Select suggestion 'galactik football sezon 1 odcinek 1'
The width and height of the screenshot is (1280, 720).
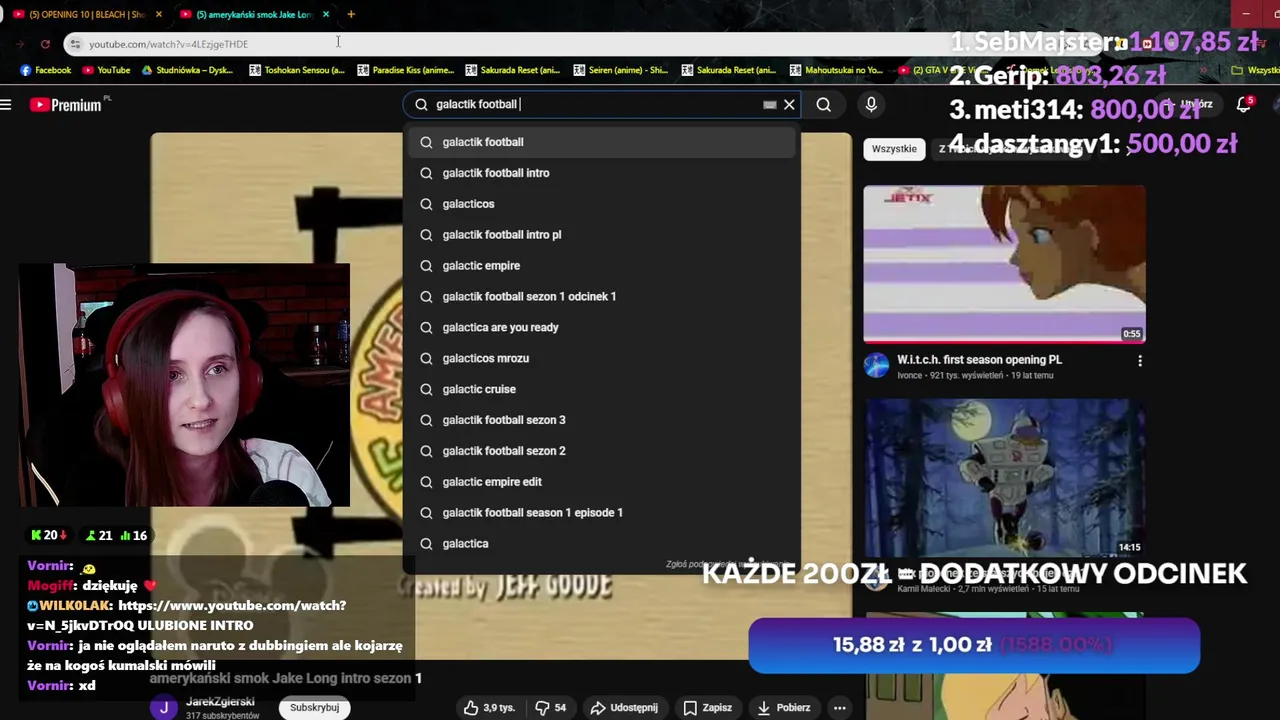601,296
